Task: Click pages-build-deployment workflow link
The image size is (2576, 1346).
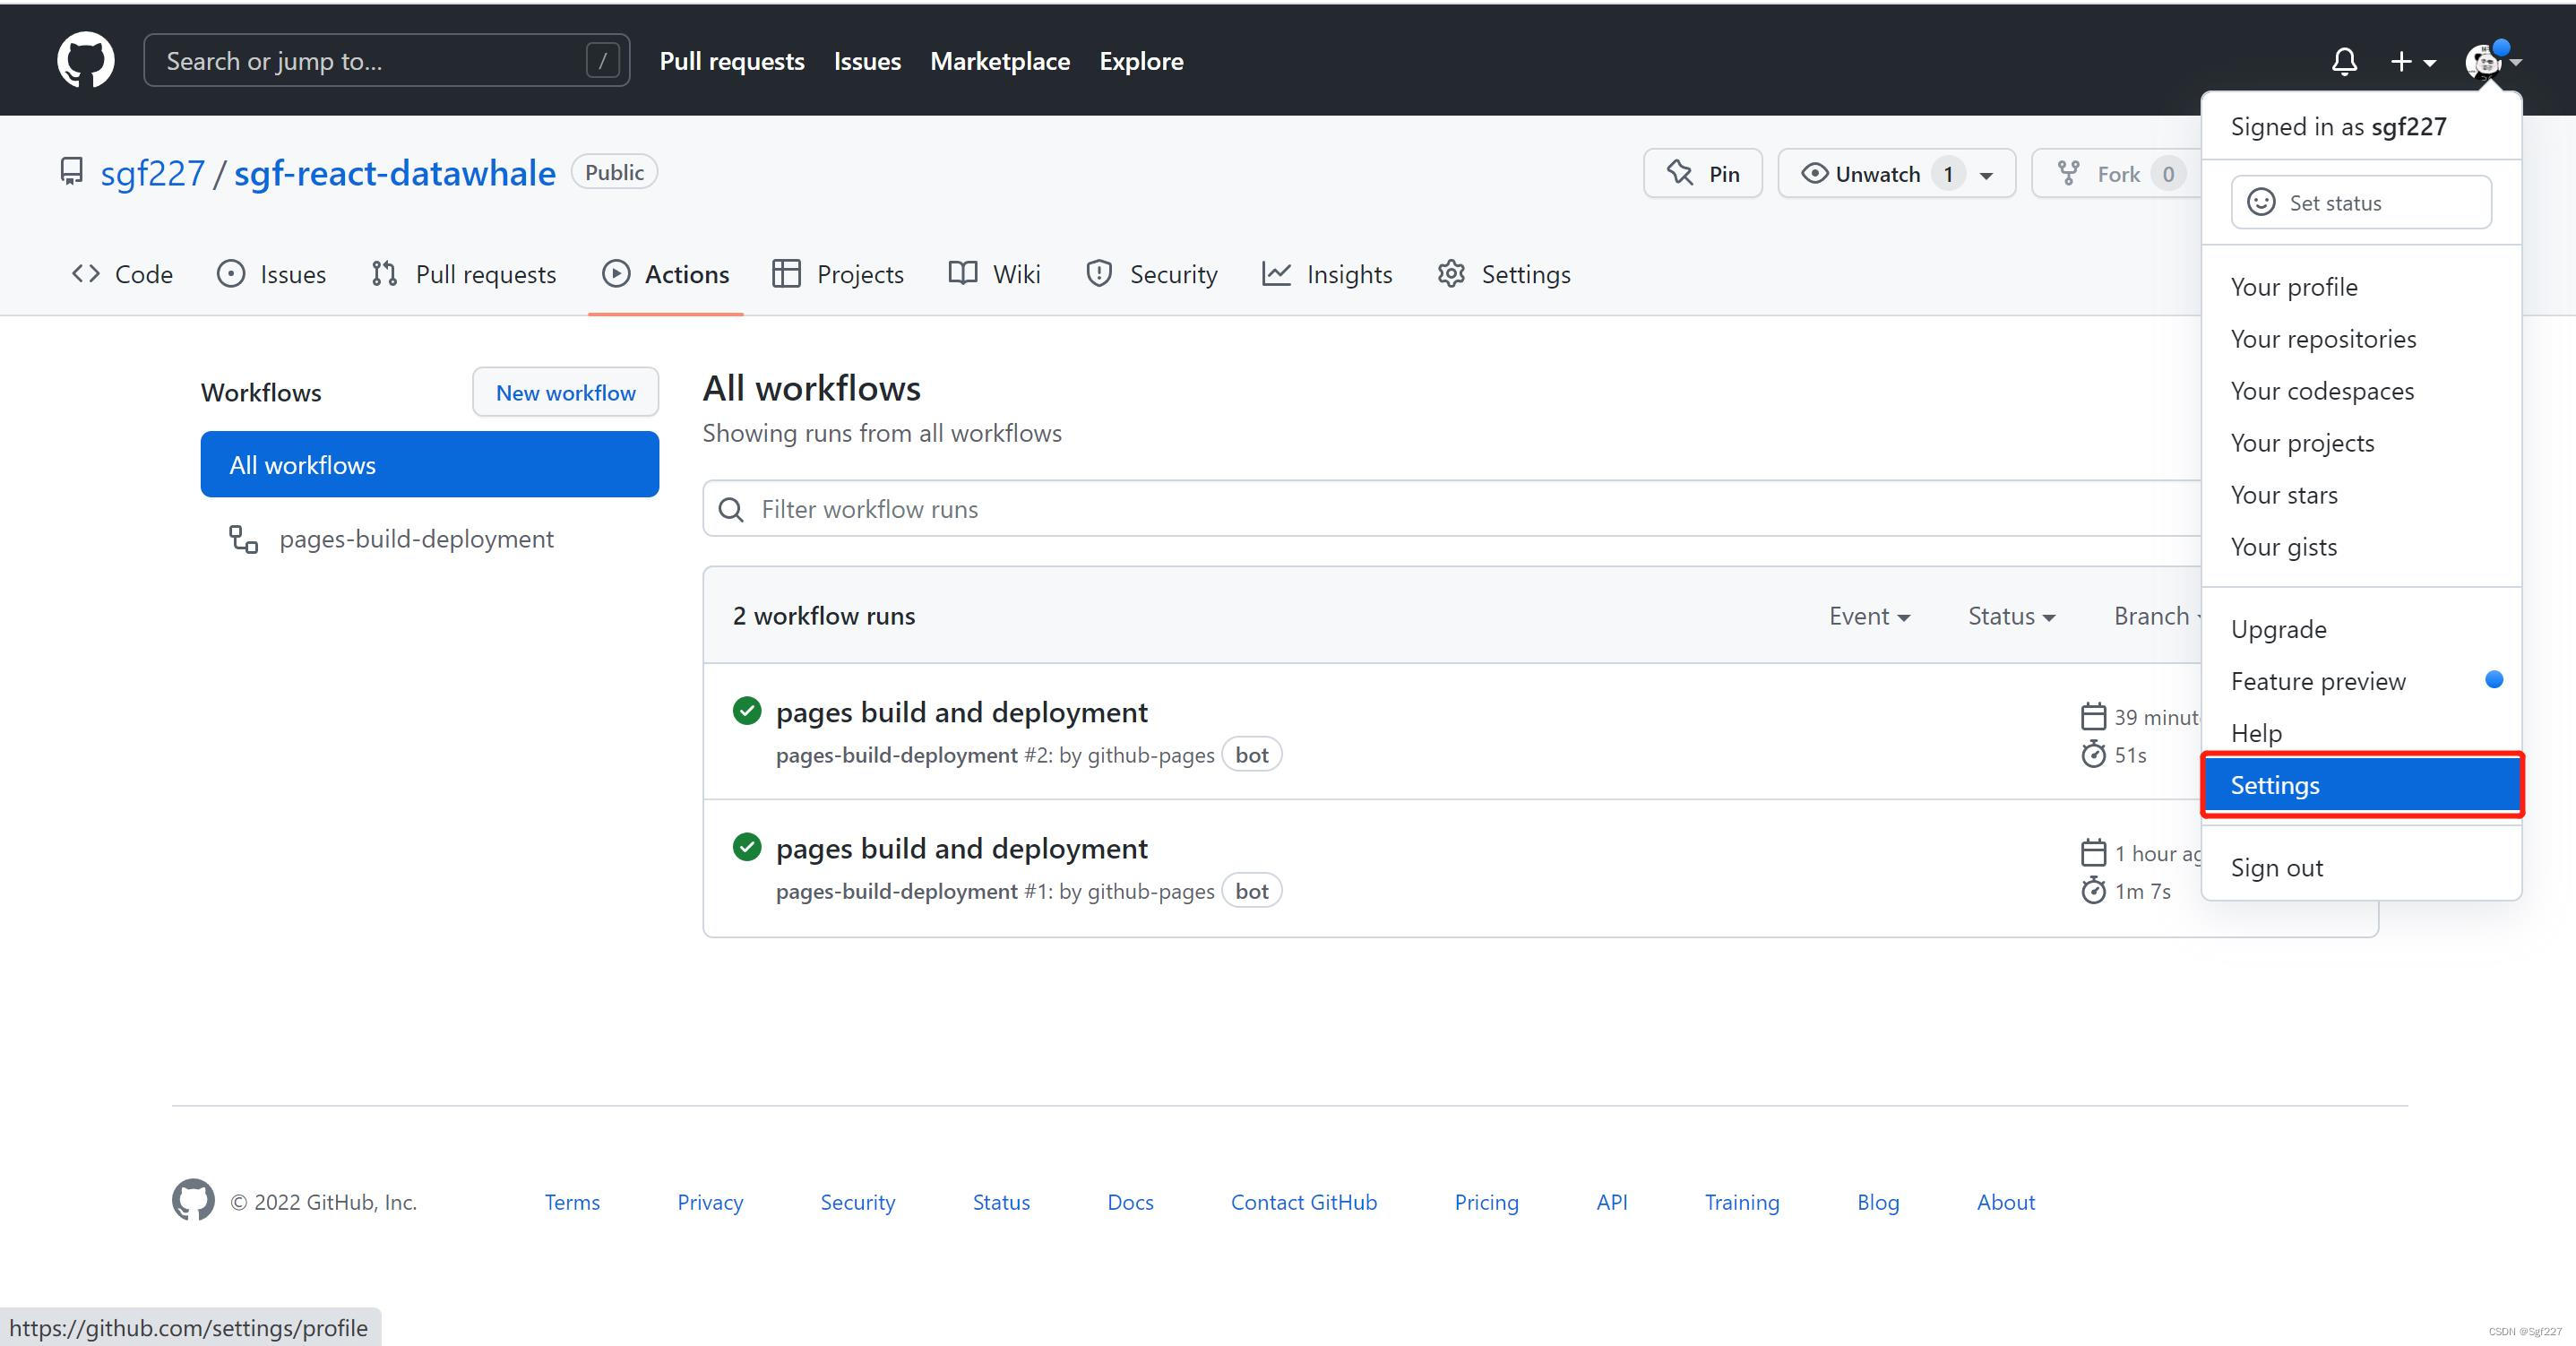Action: (x=414, y=539)
